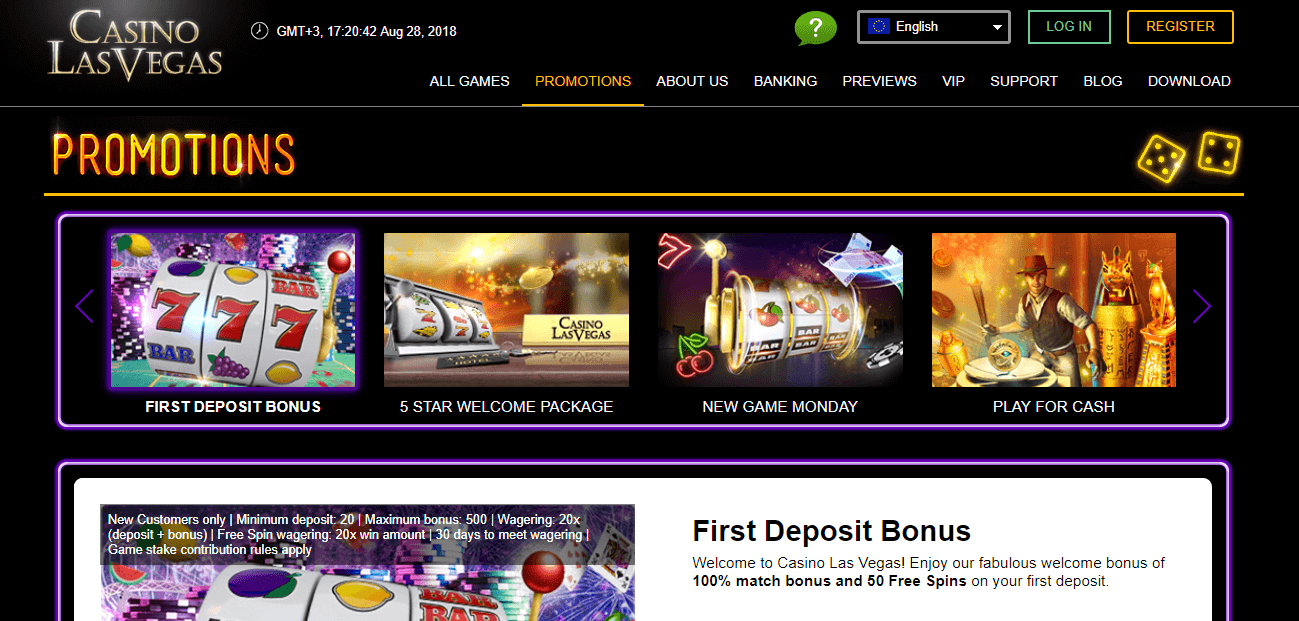Open the All Games menu
Screen dimensions: 1299x621
coord(469,81)
